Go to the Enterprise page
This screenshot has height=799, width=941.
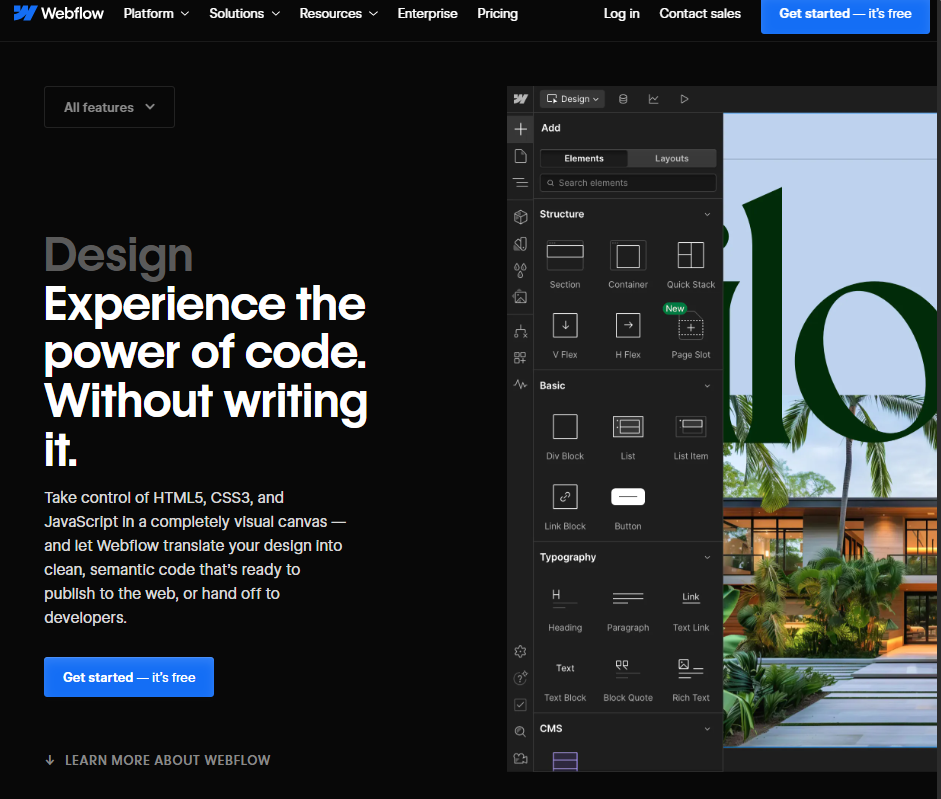pyautogui.click(x=427, y=13)
